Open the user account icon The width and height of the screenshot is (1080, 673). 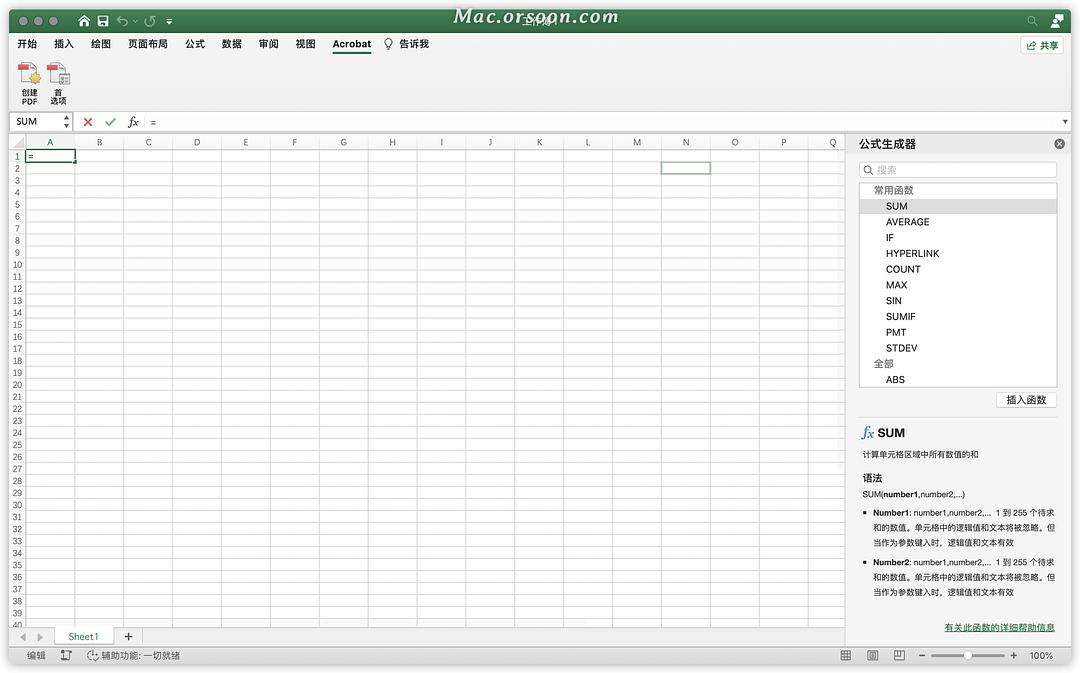click(1057, 21)
